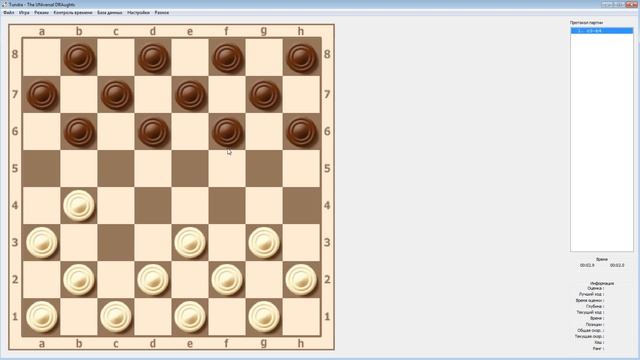Open the Игра menu
The image size is (640, 360).
coord(24,13)
